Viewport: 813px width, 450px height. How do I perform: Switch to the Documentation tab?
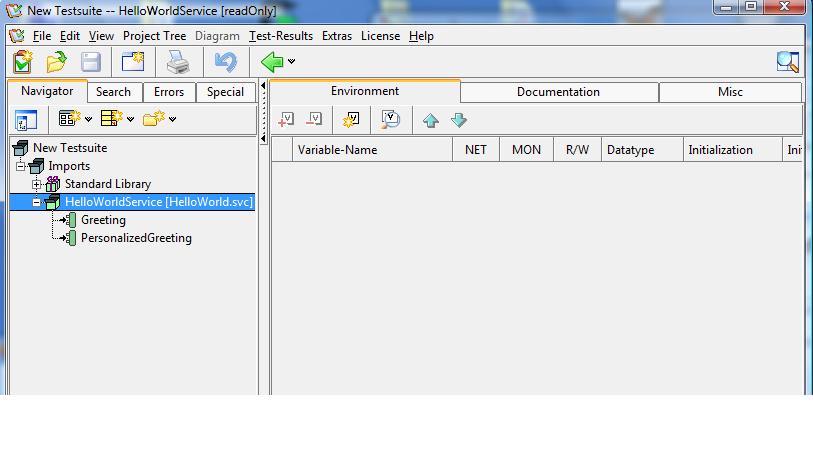point(558,92)
